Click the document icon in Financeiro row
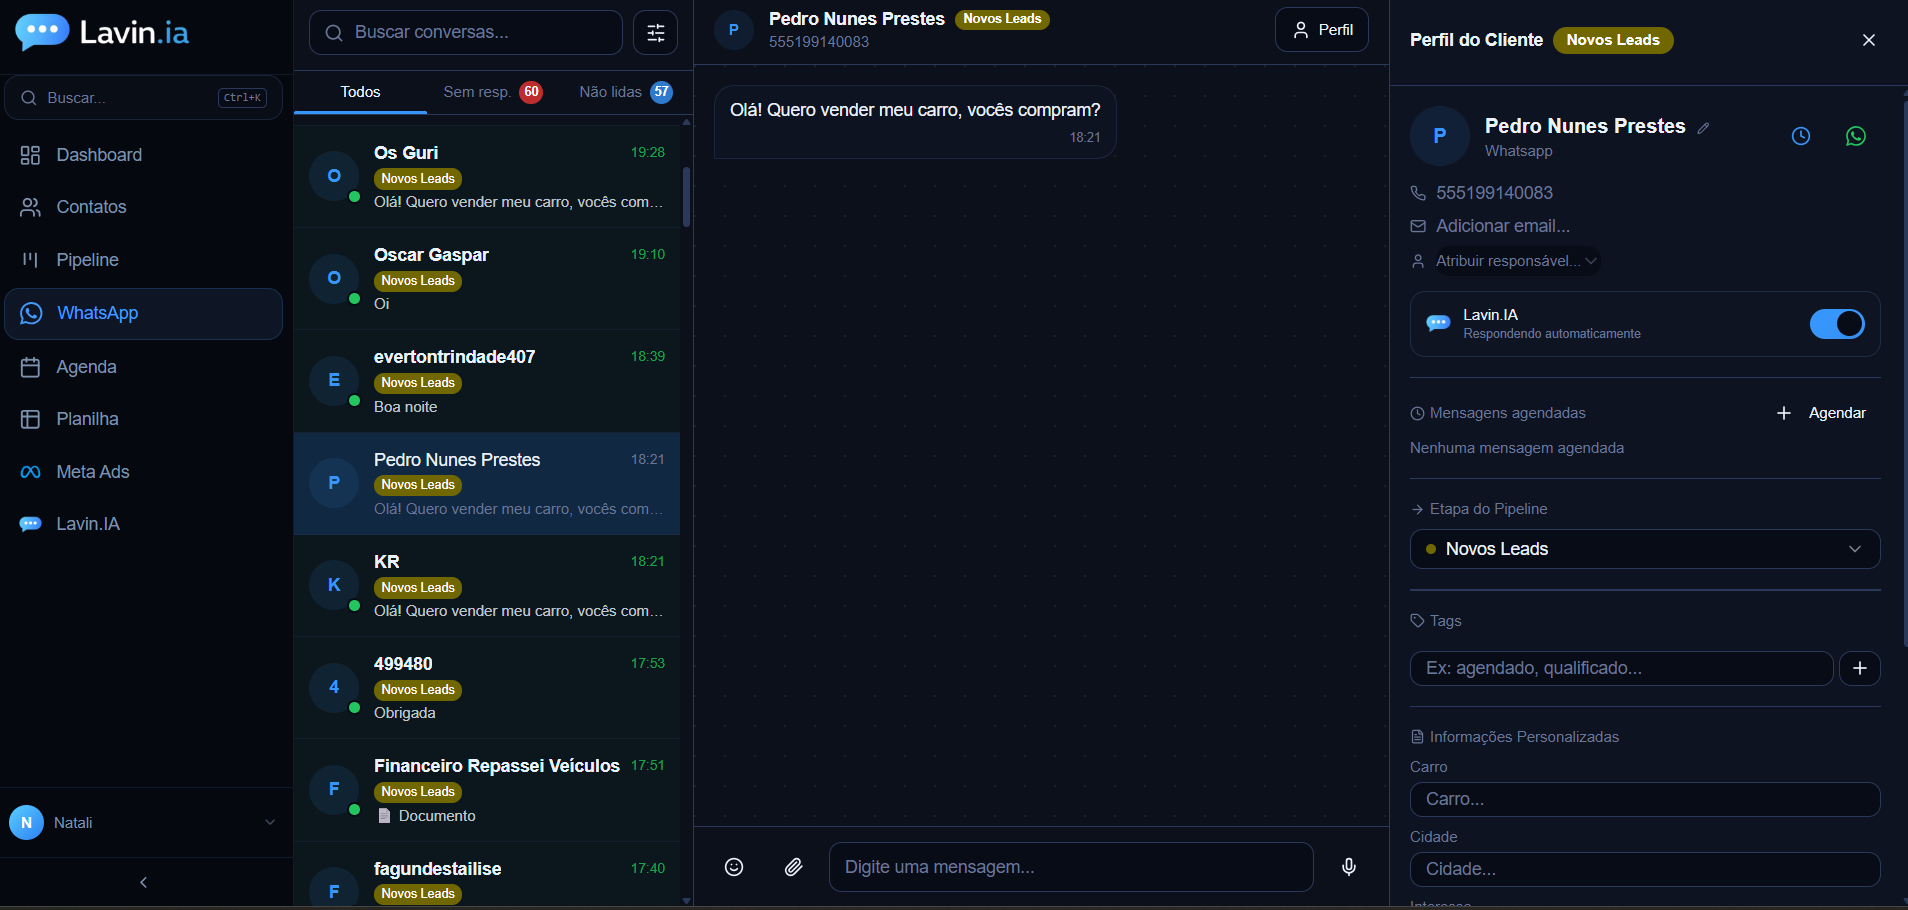 click(384, 816)
